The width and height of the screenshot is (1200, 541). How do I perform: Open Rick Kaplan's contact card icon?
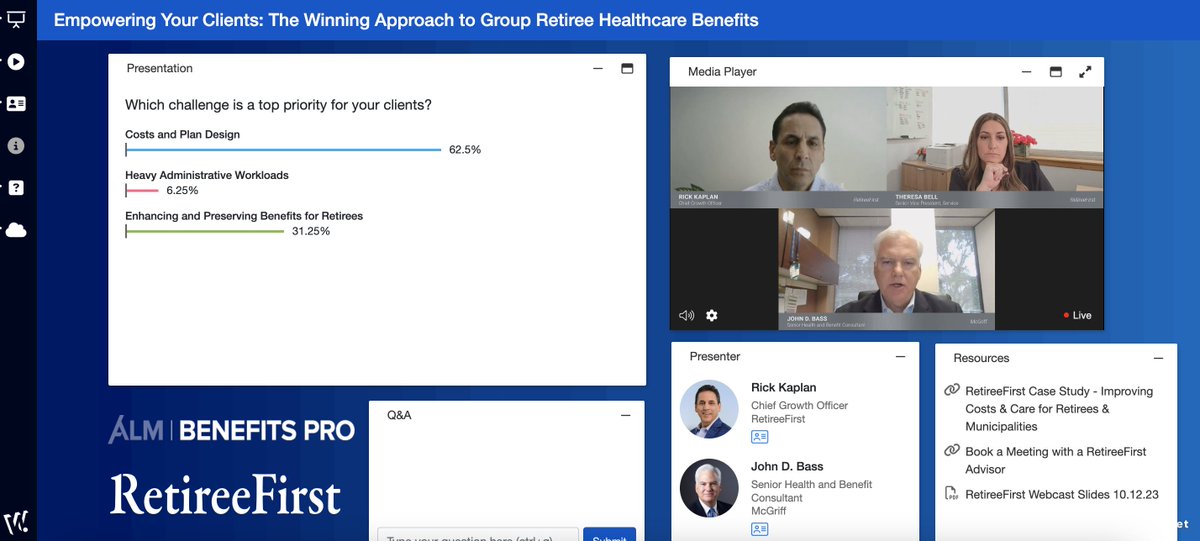[x=760, y=437]
